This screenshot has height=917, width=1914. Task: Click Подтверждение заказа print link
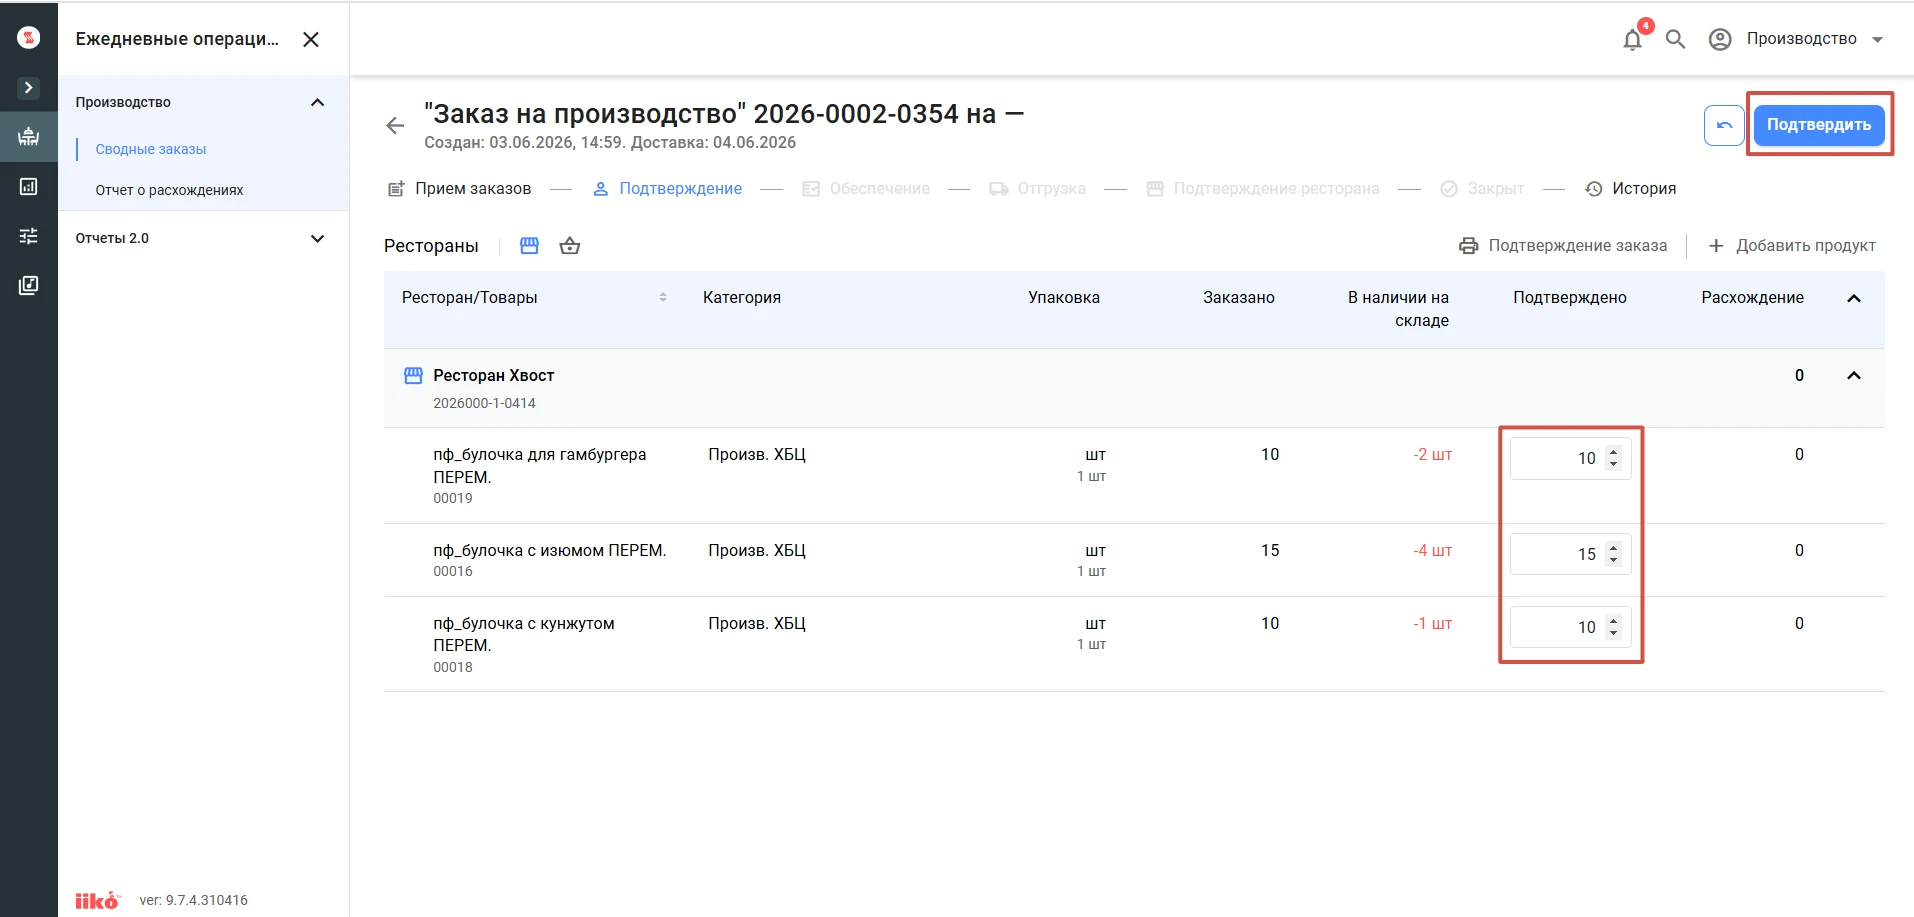tap(1563, 246)
